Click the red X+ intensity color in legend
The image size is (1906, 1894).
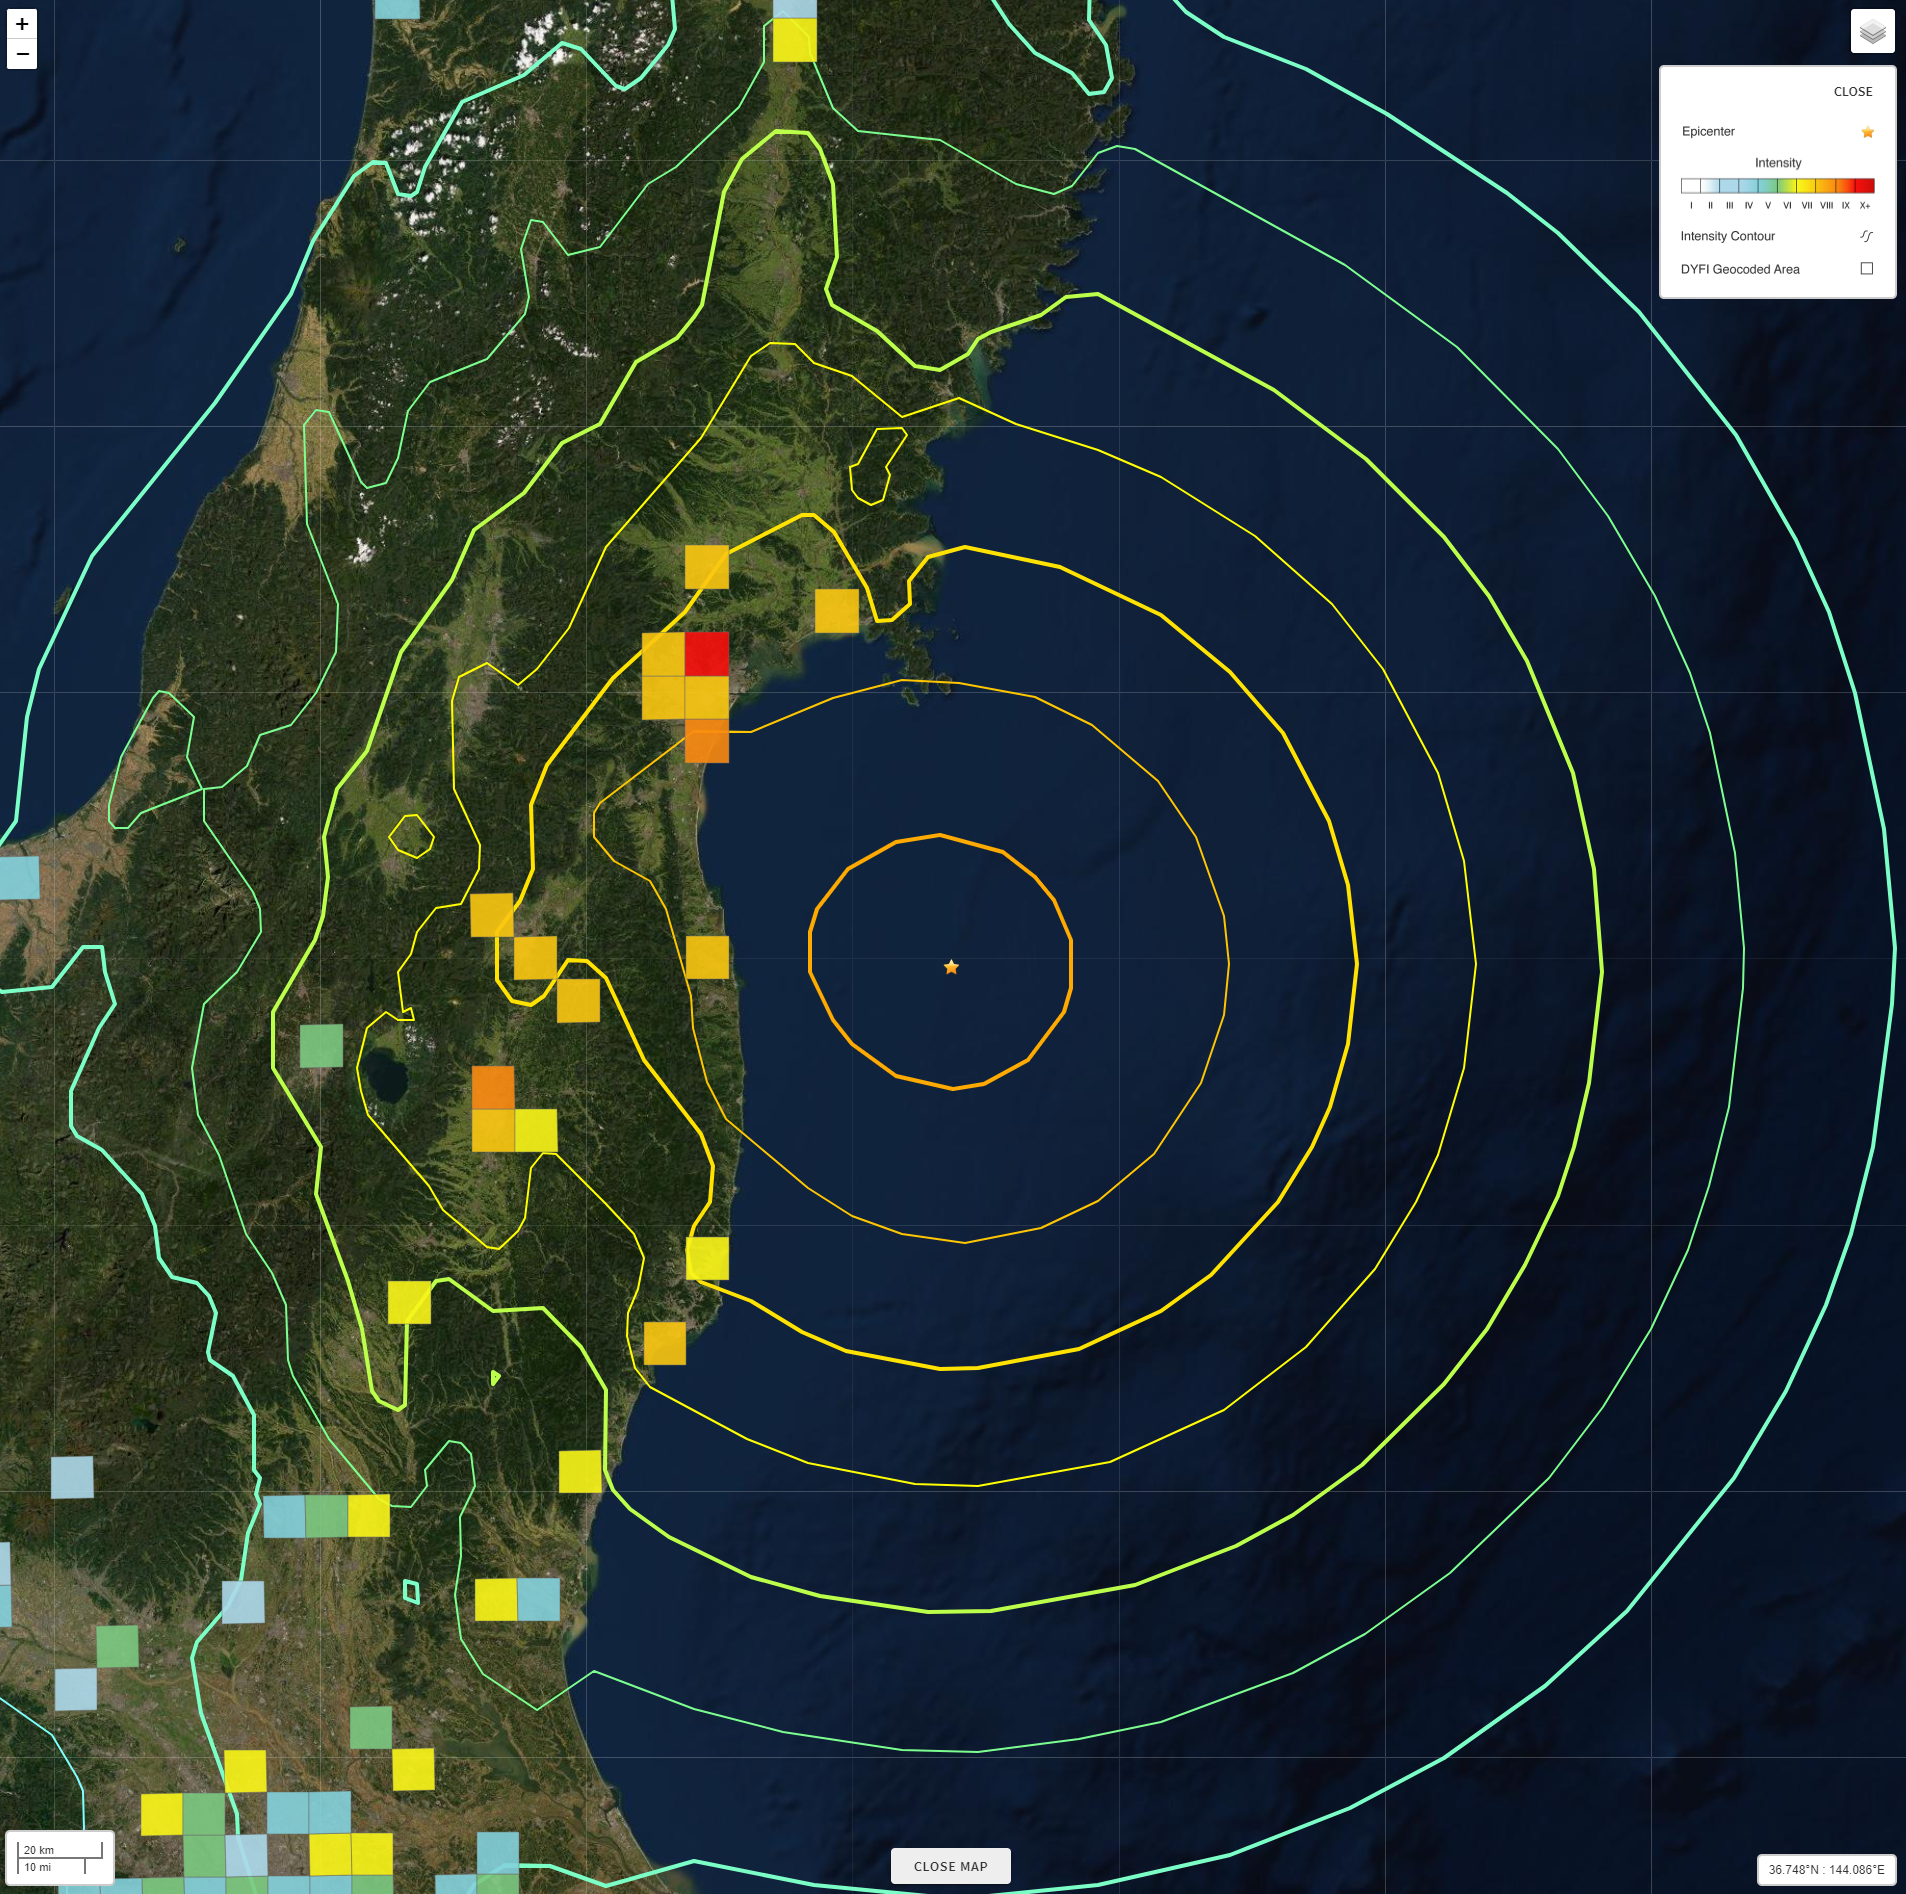pyautogui.click(x=1864, y=186)
